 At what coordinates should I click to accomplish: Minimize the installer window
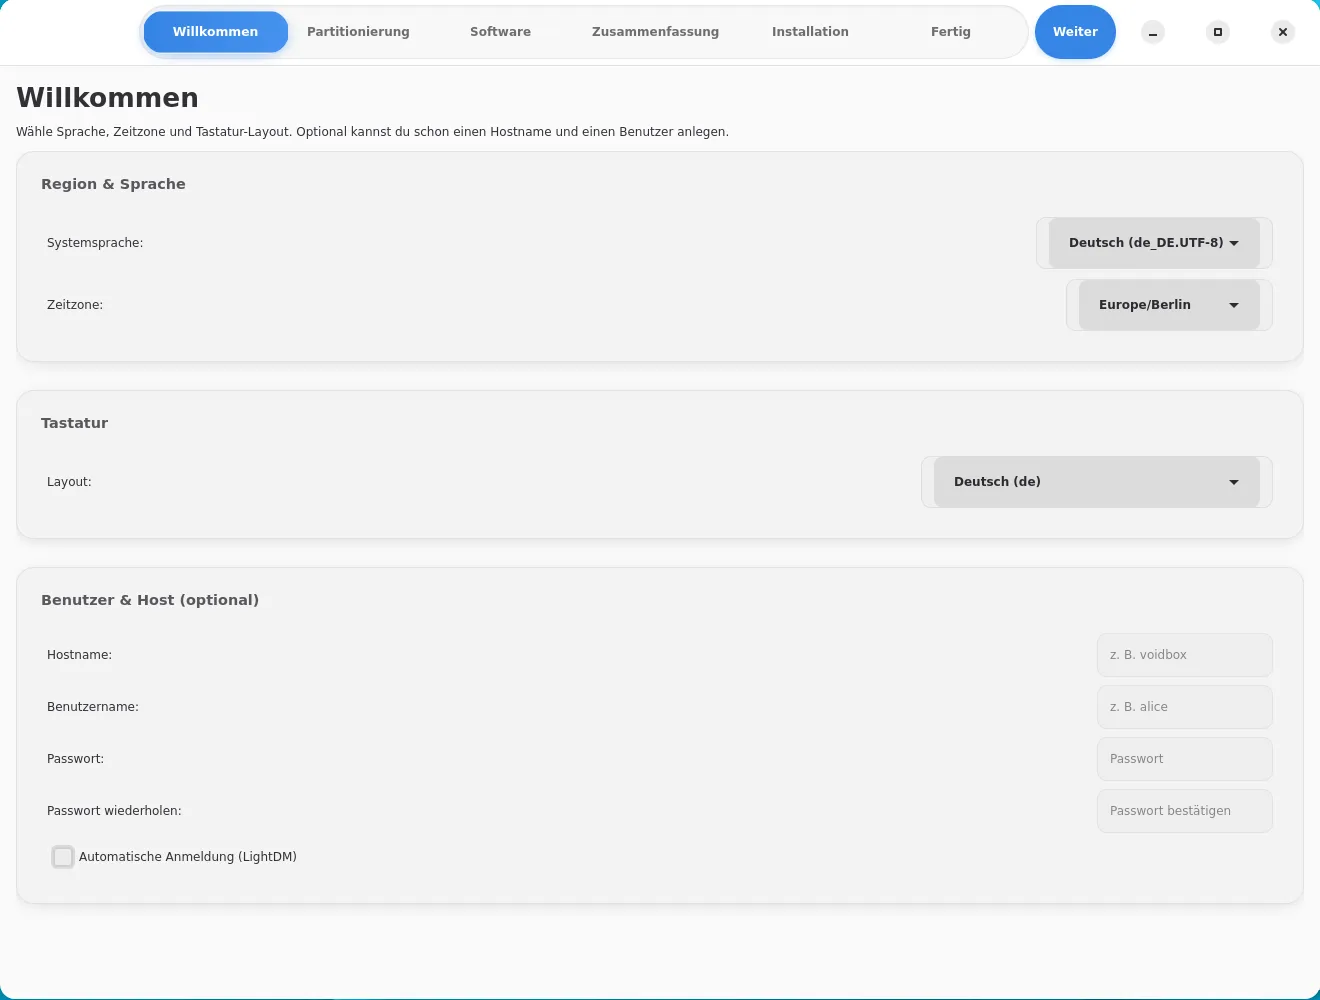(x=1153, y=32)
